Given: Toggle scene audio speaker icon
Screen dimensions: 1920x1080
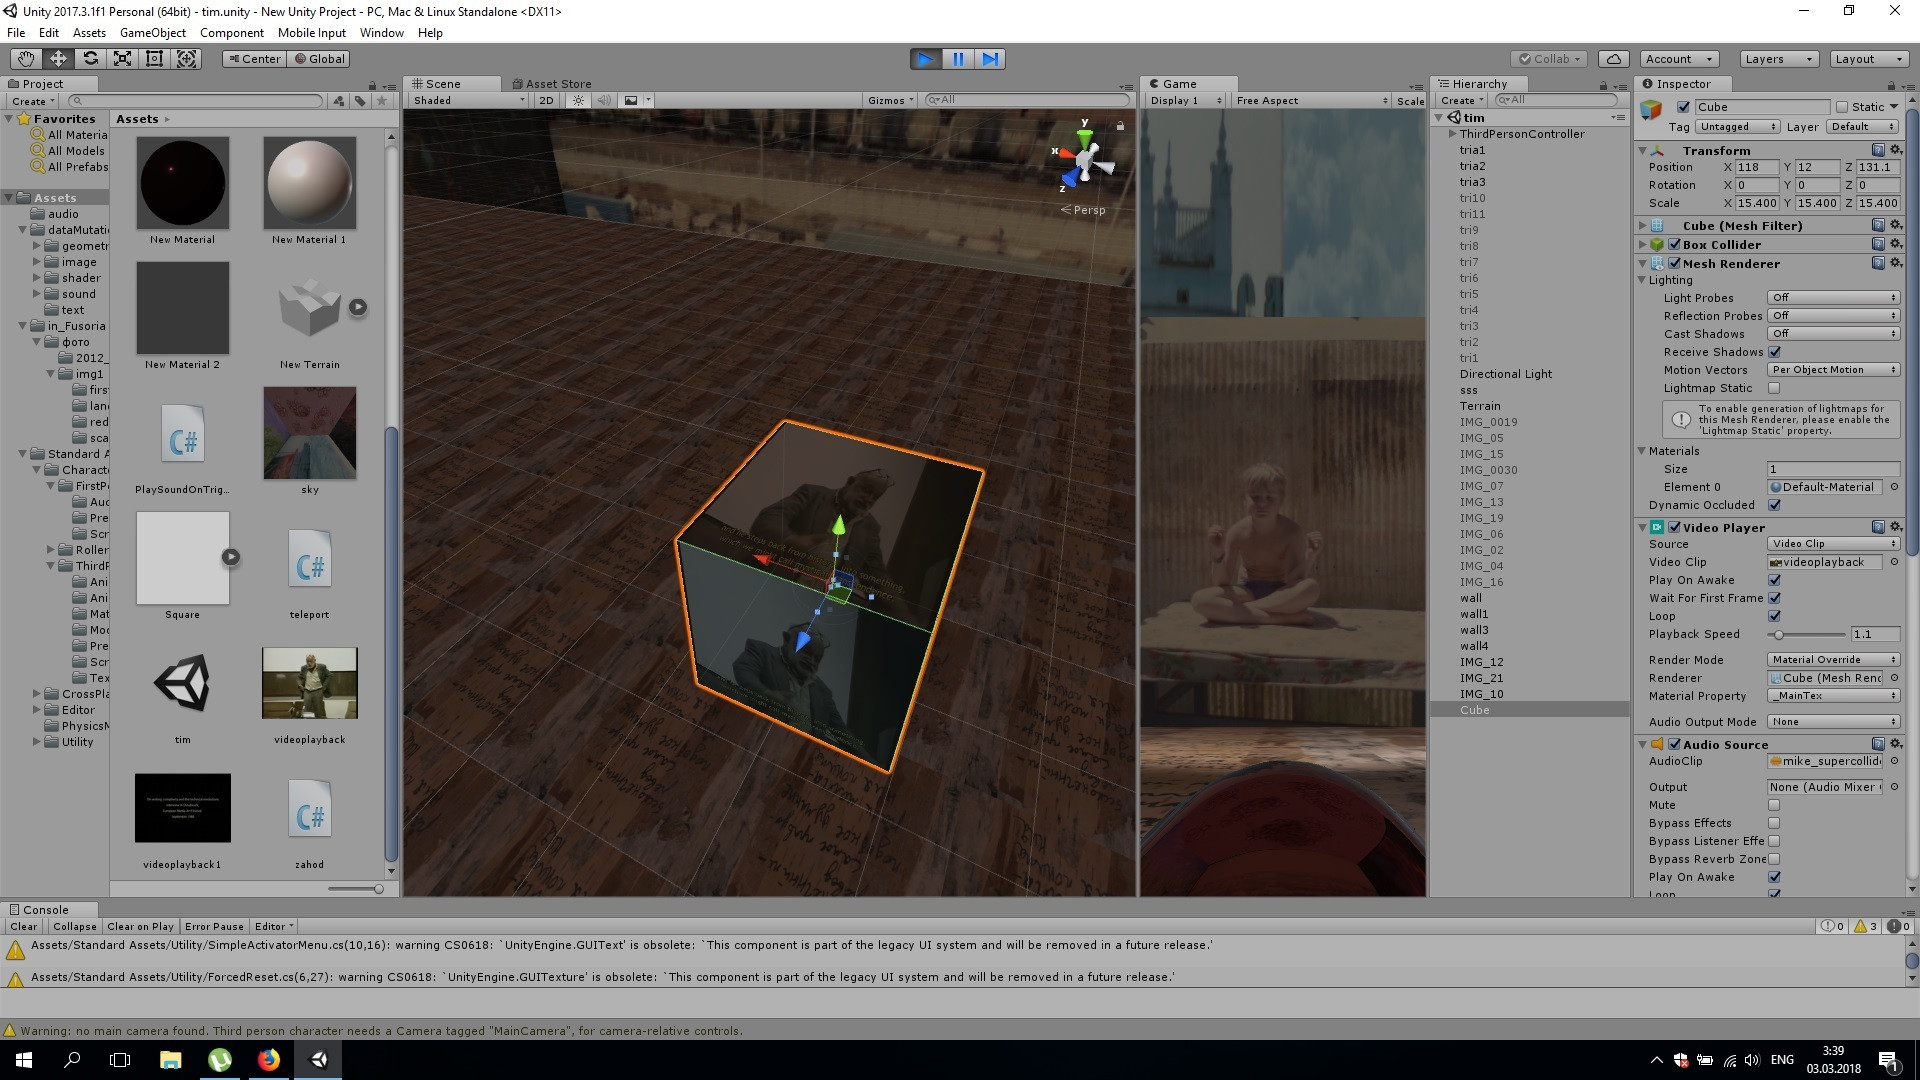Looking at the screenshot, I should (x=603, y=100).
